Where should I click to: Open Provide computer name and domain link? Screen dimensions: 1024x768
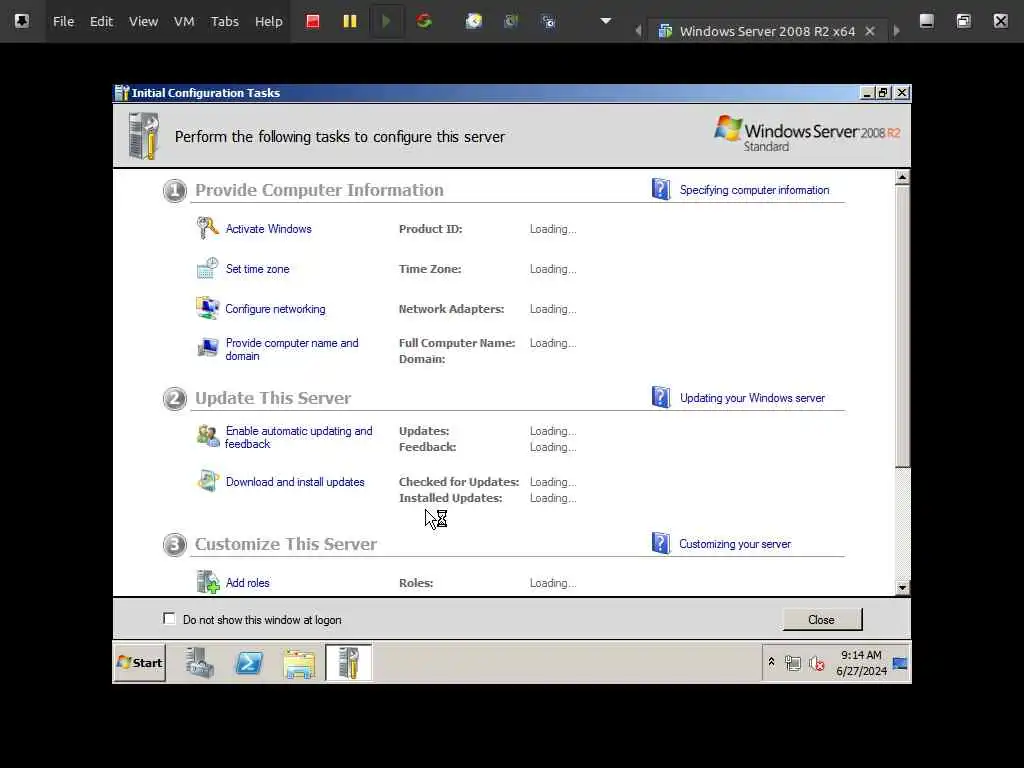point(292,349)
